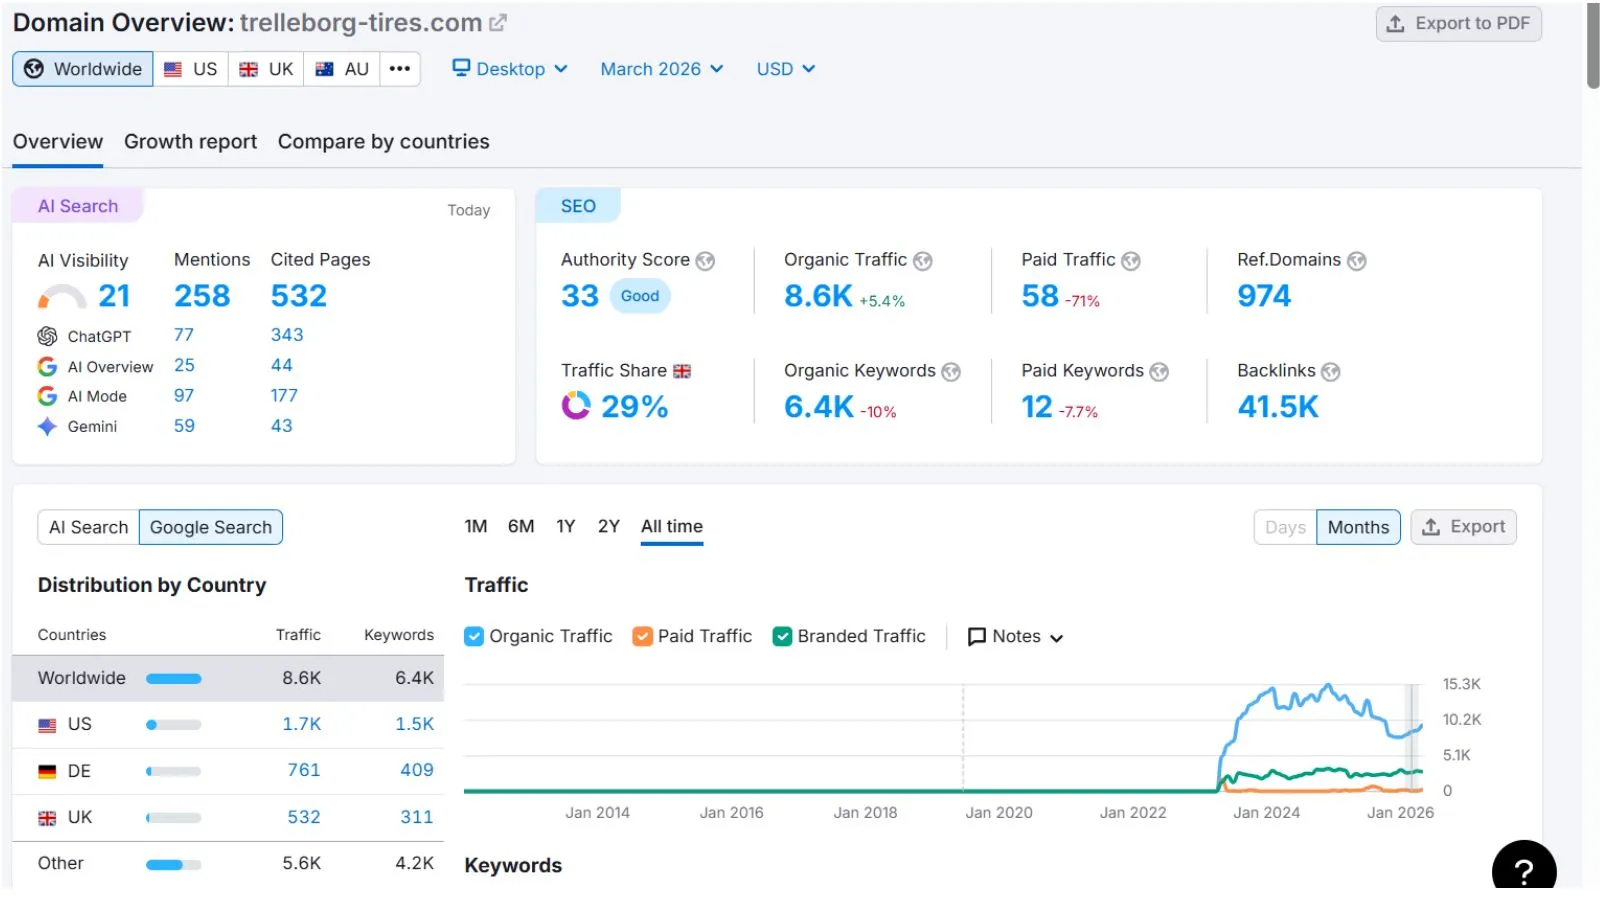The image size is (1600, 900).
Task: Open the Desktop device dropdown
Action: [510, 69]
